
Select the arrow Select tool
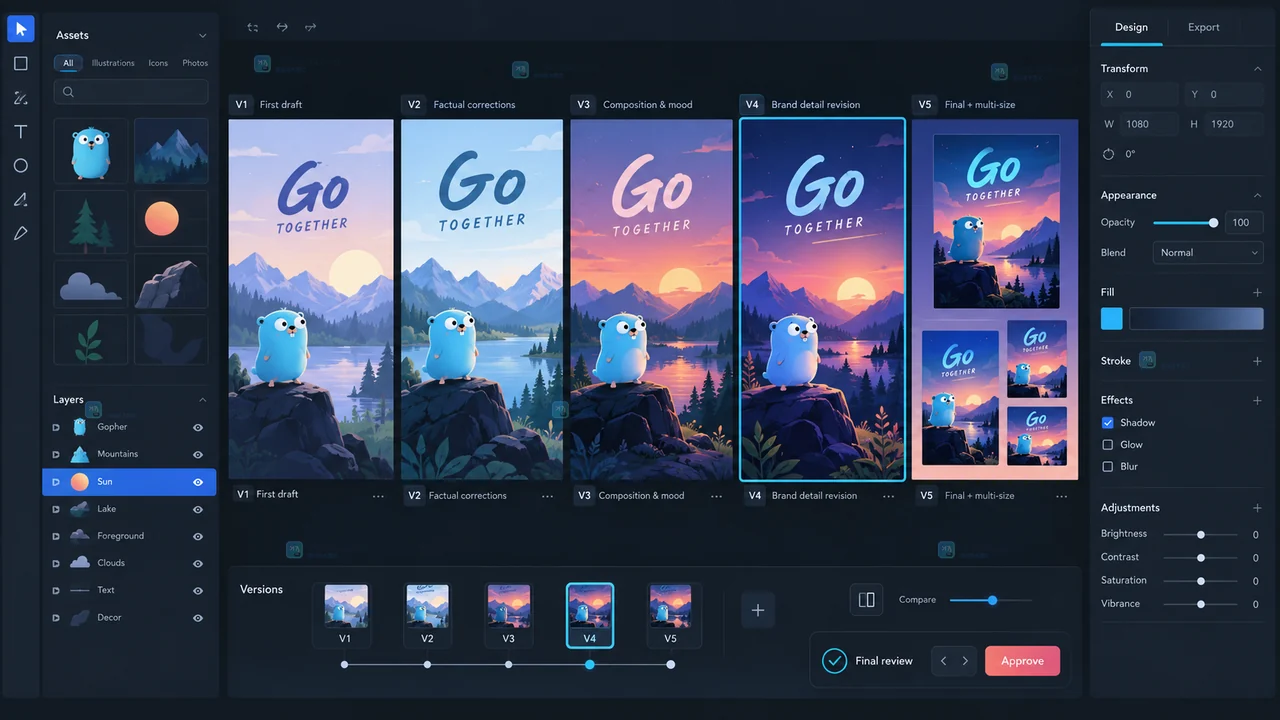[x=21, y=29]
